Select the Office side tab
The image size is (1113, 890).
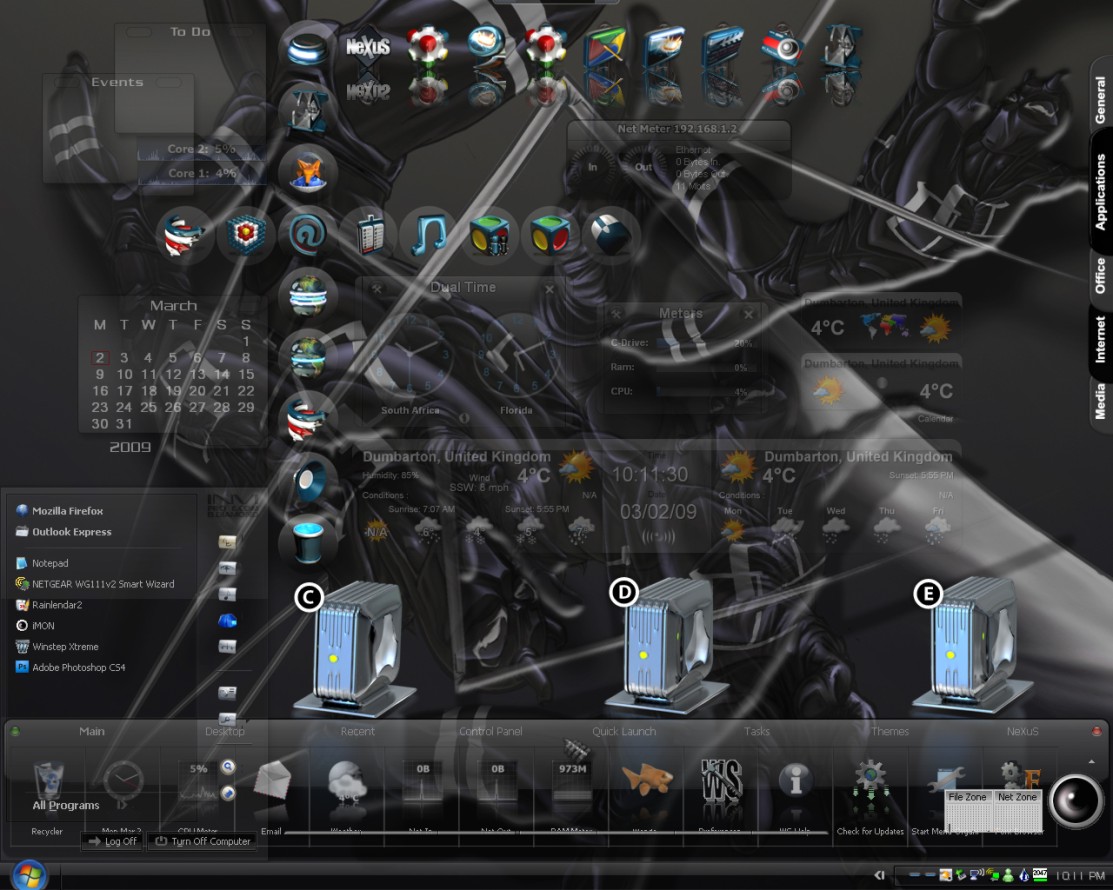tap(1100, 275)
